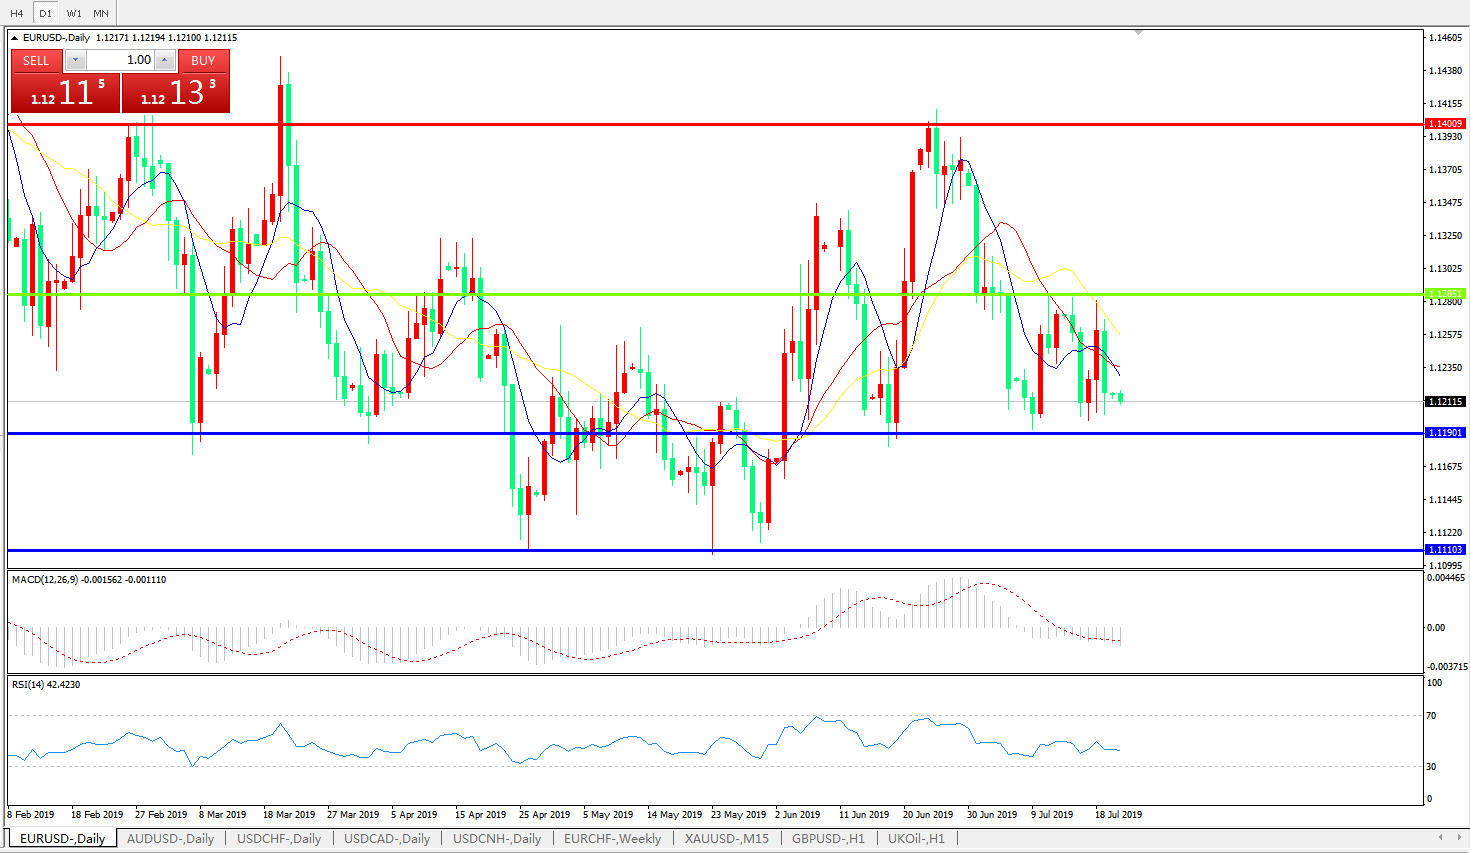Increase lot volume with up arrow
The width and height of the screenshot is (1470, 853).
[165, 60]
